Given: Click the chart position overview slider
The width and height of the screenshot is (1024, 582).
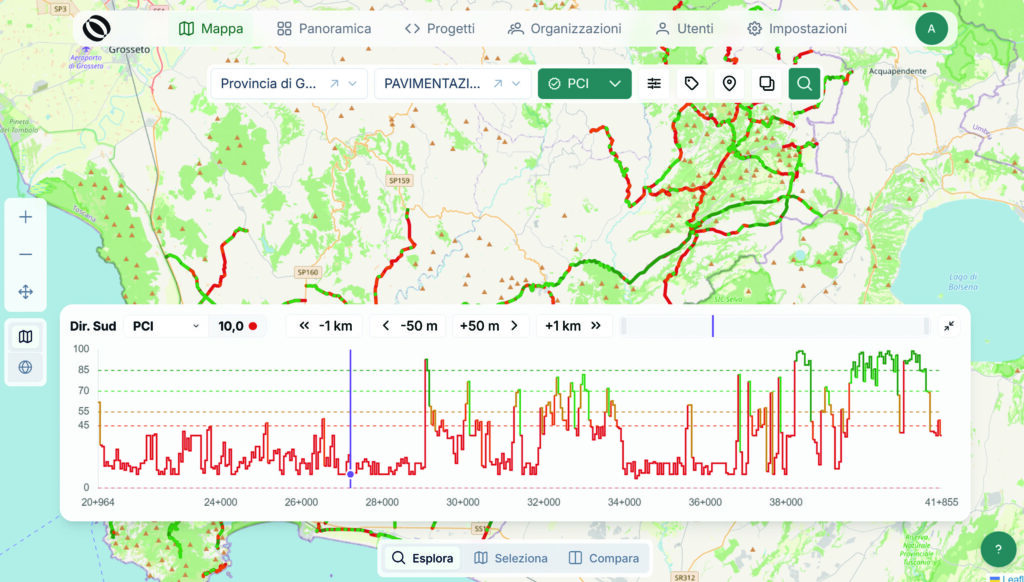Looking at the screenshot, I should (775, 326).
